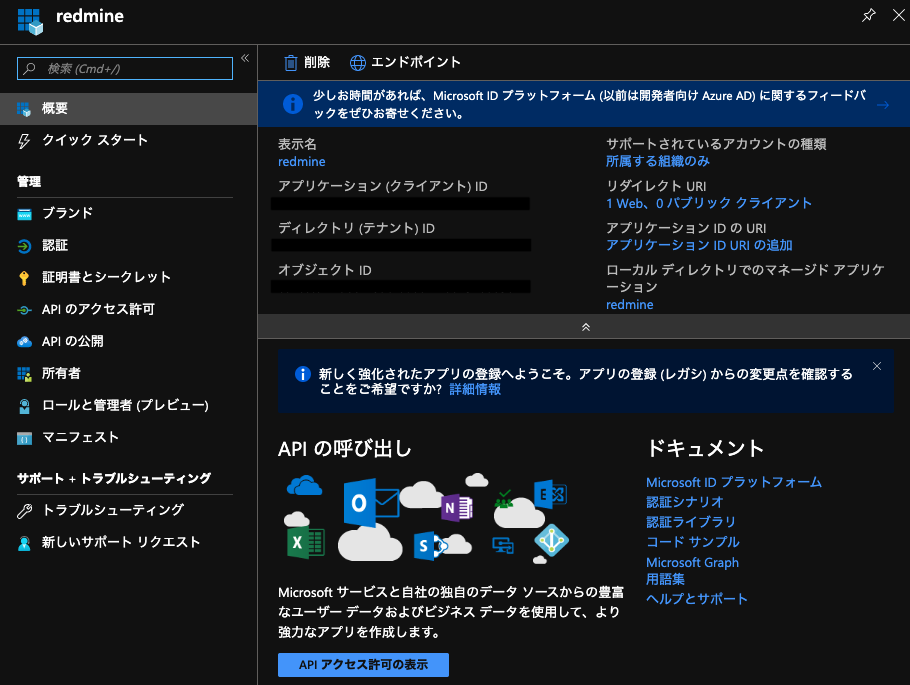This screenshot has width=910, height=685.
Task: Click the クイック スタート lightning icon
Action: [x=24, y=141]
